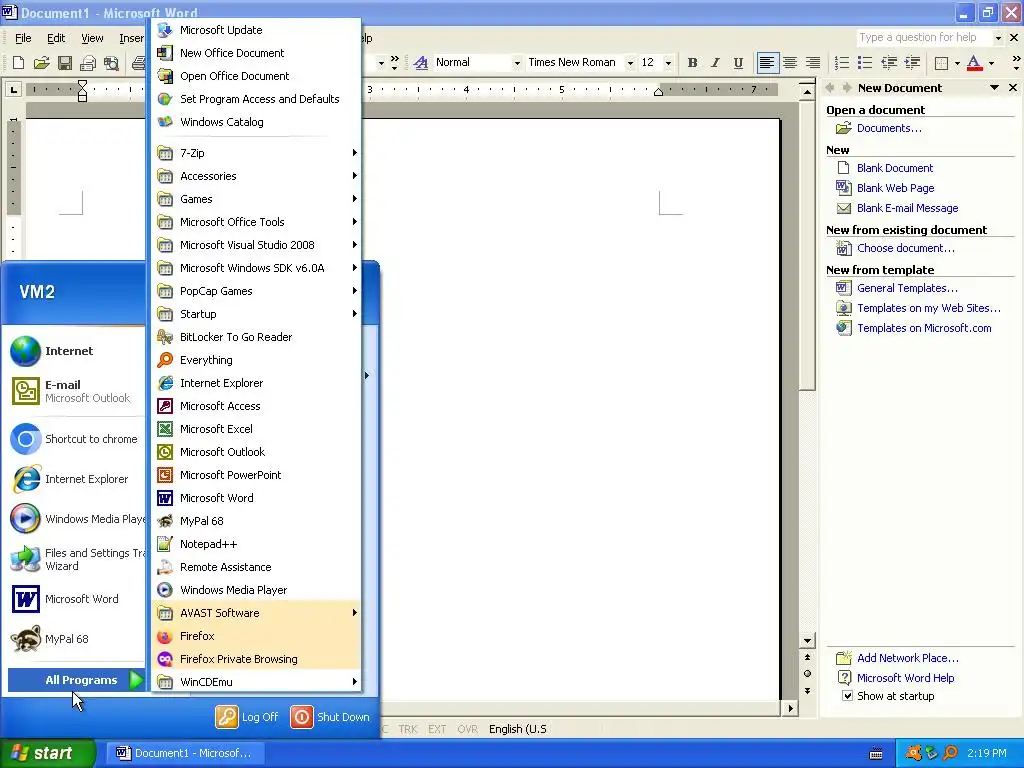Open border style dropdown arrow
Viewport: 1024px width, 768px height.
(957, 63)
